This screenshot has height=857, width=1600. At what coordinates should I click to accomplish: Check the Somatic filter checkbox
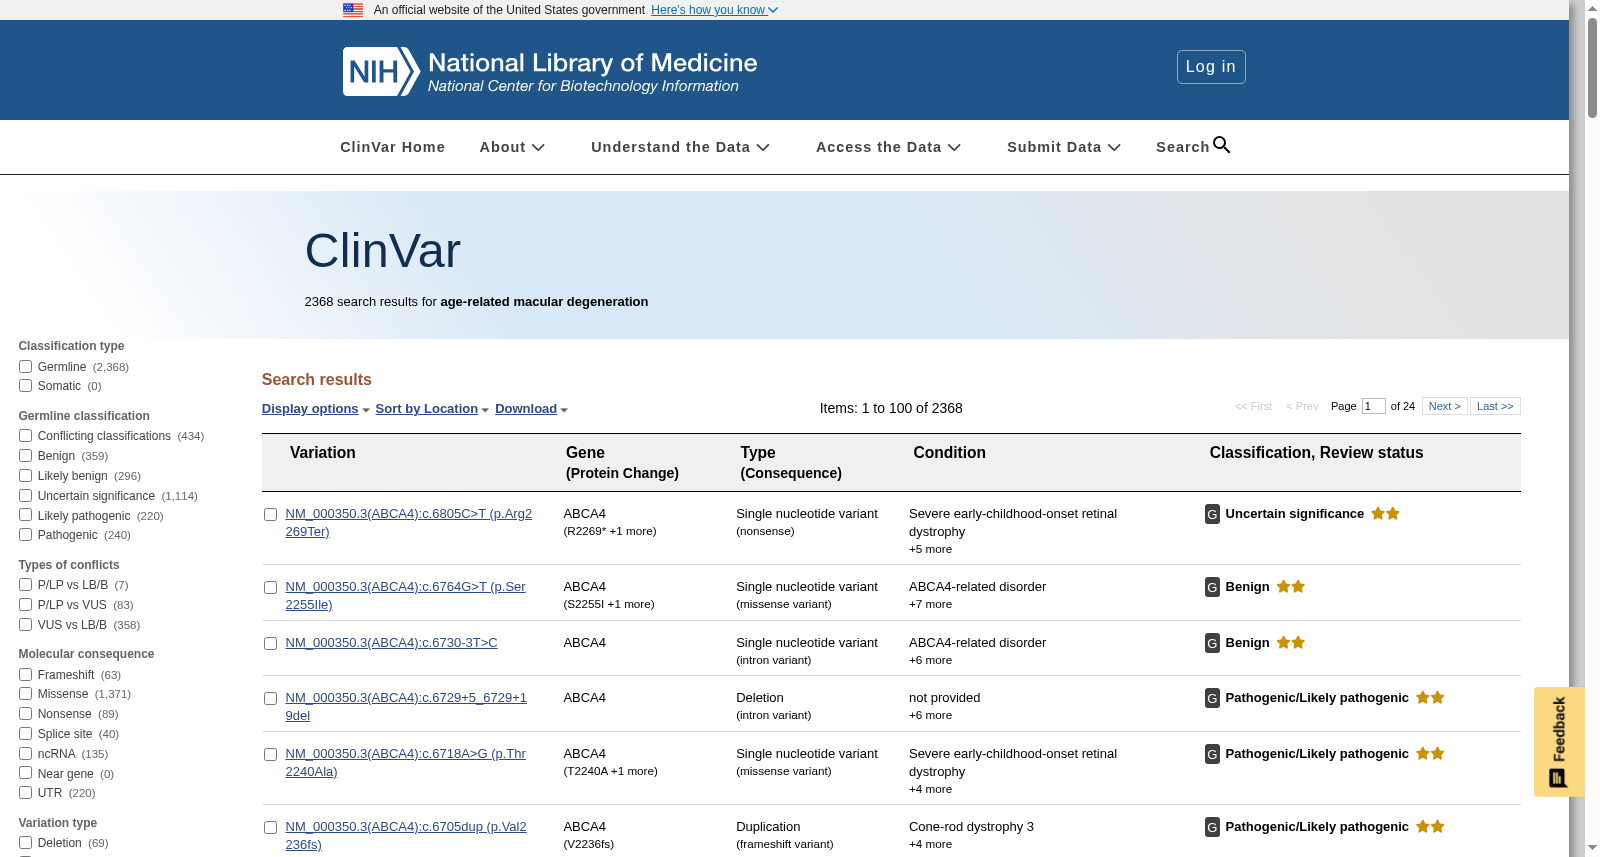point(25,386)
